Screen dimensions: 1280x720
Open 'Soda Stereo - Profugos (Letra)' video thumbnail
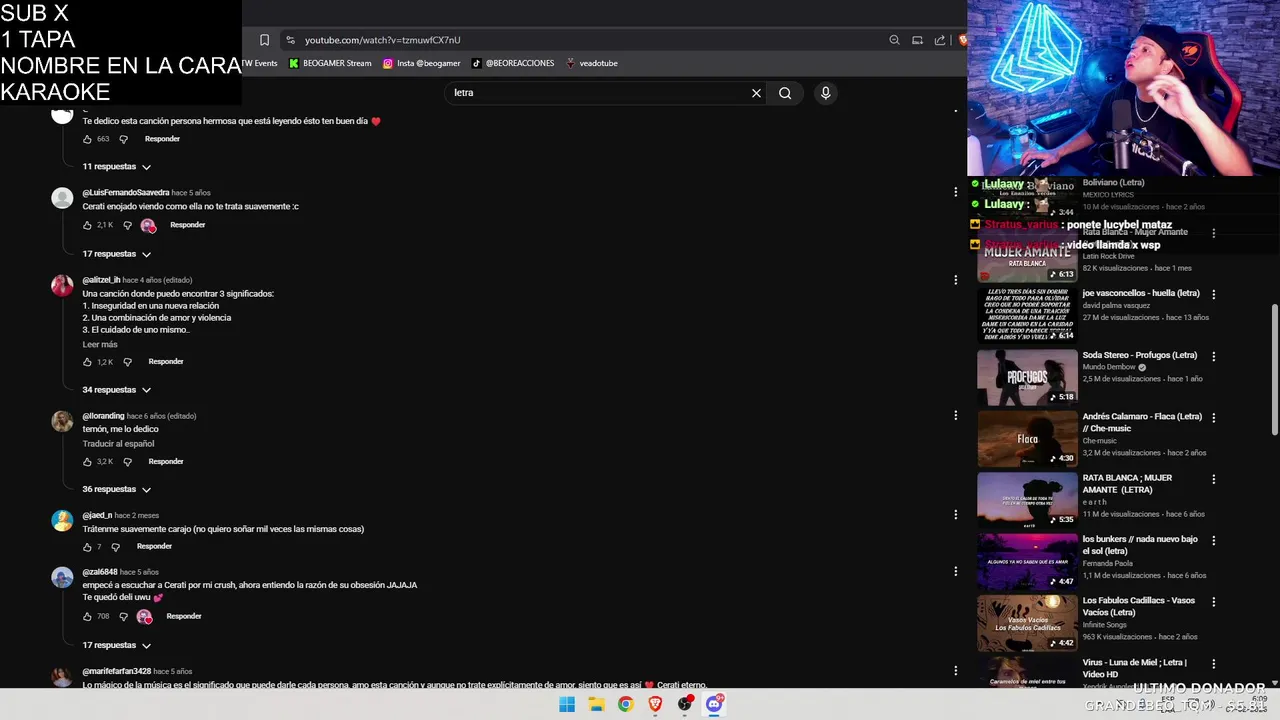click(1027, 377)
